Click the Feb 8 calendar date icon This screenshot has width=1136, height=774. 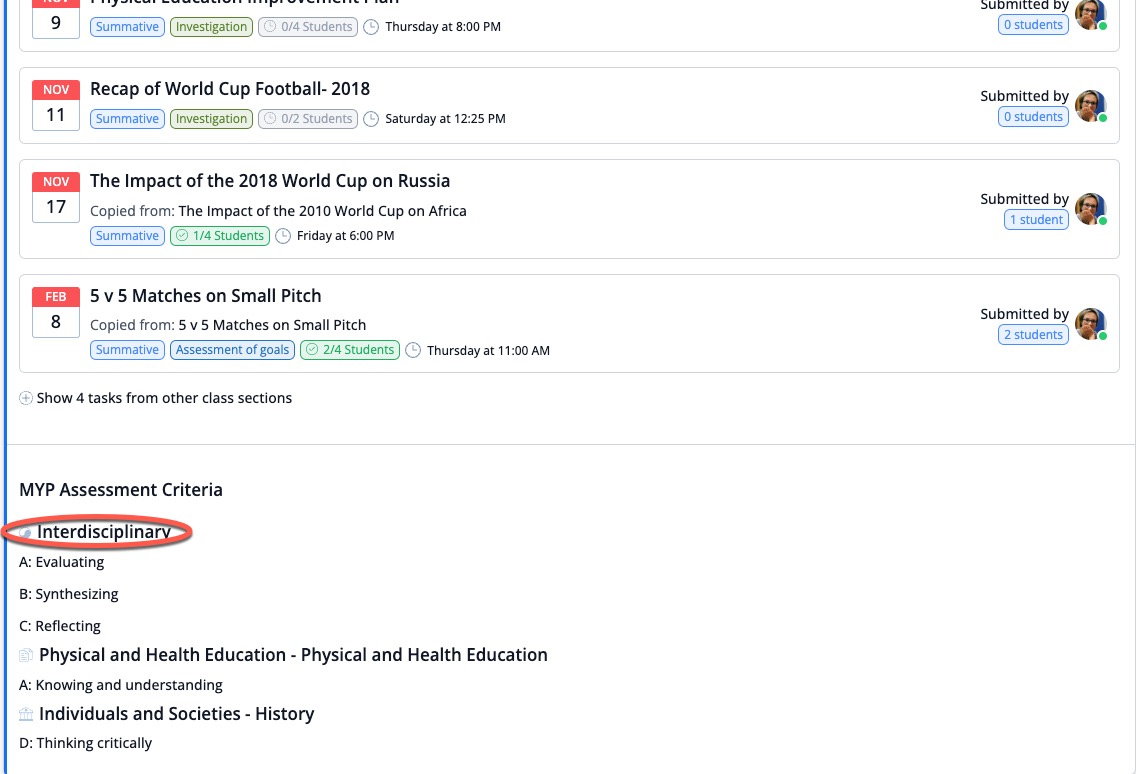(56, 312)
